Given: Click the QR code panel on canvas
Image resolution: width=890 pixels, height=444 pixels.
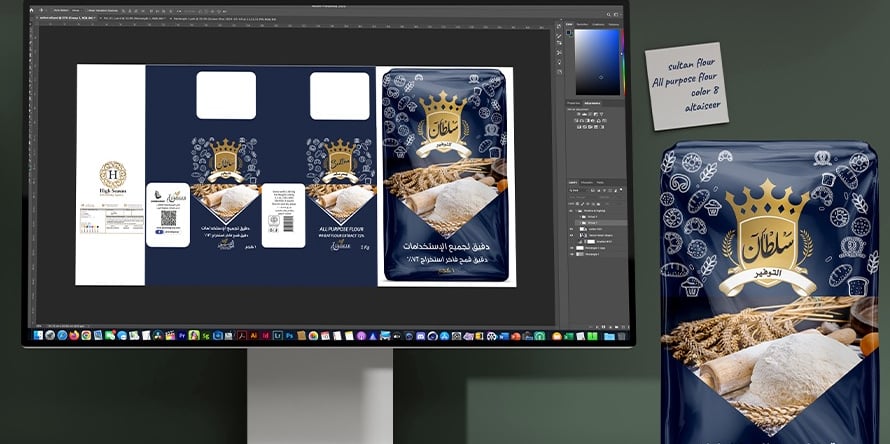Looking at the screenshot, I should pos(167,215).
